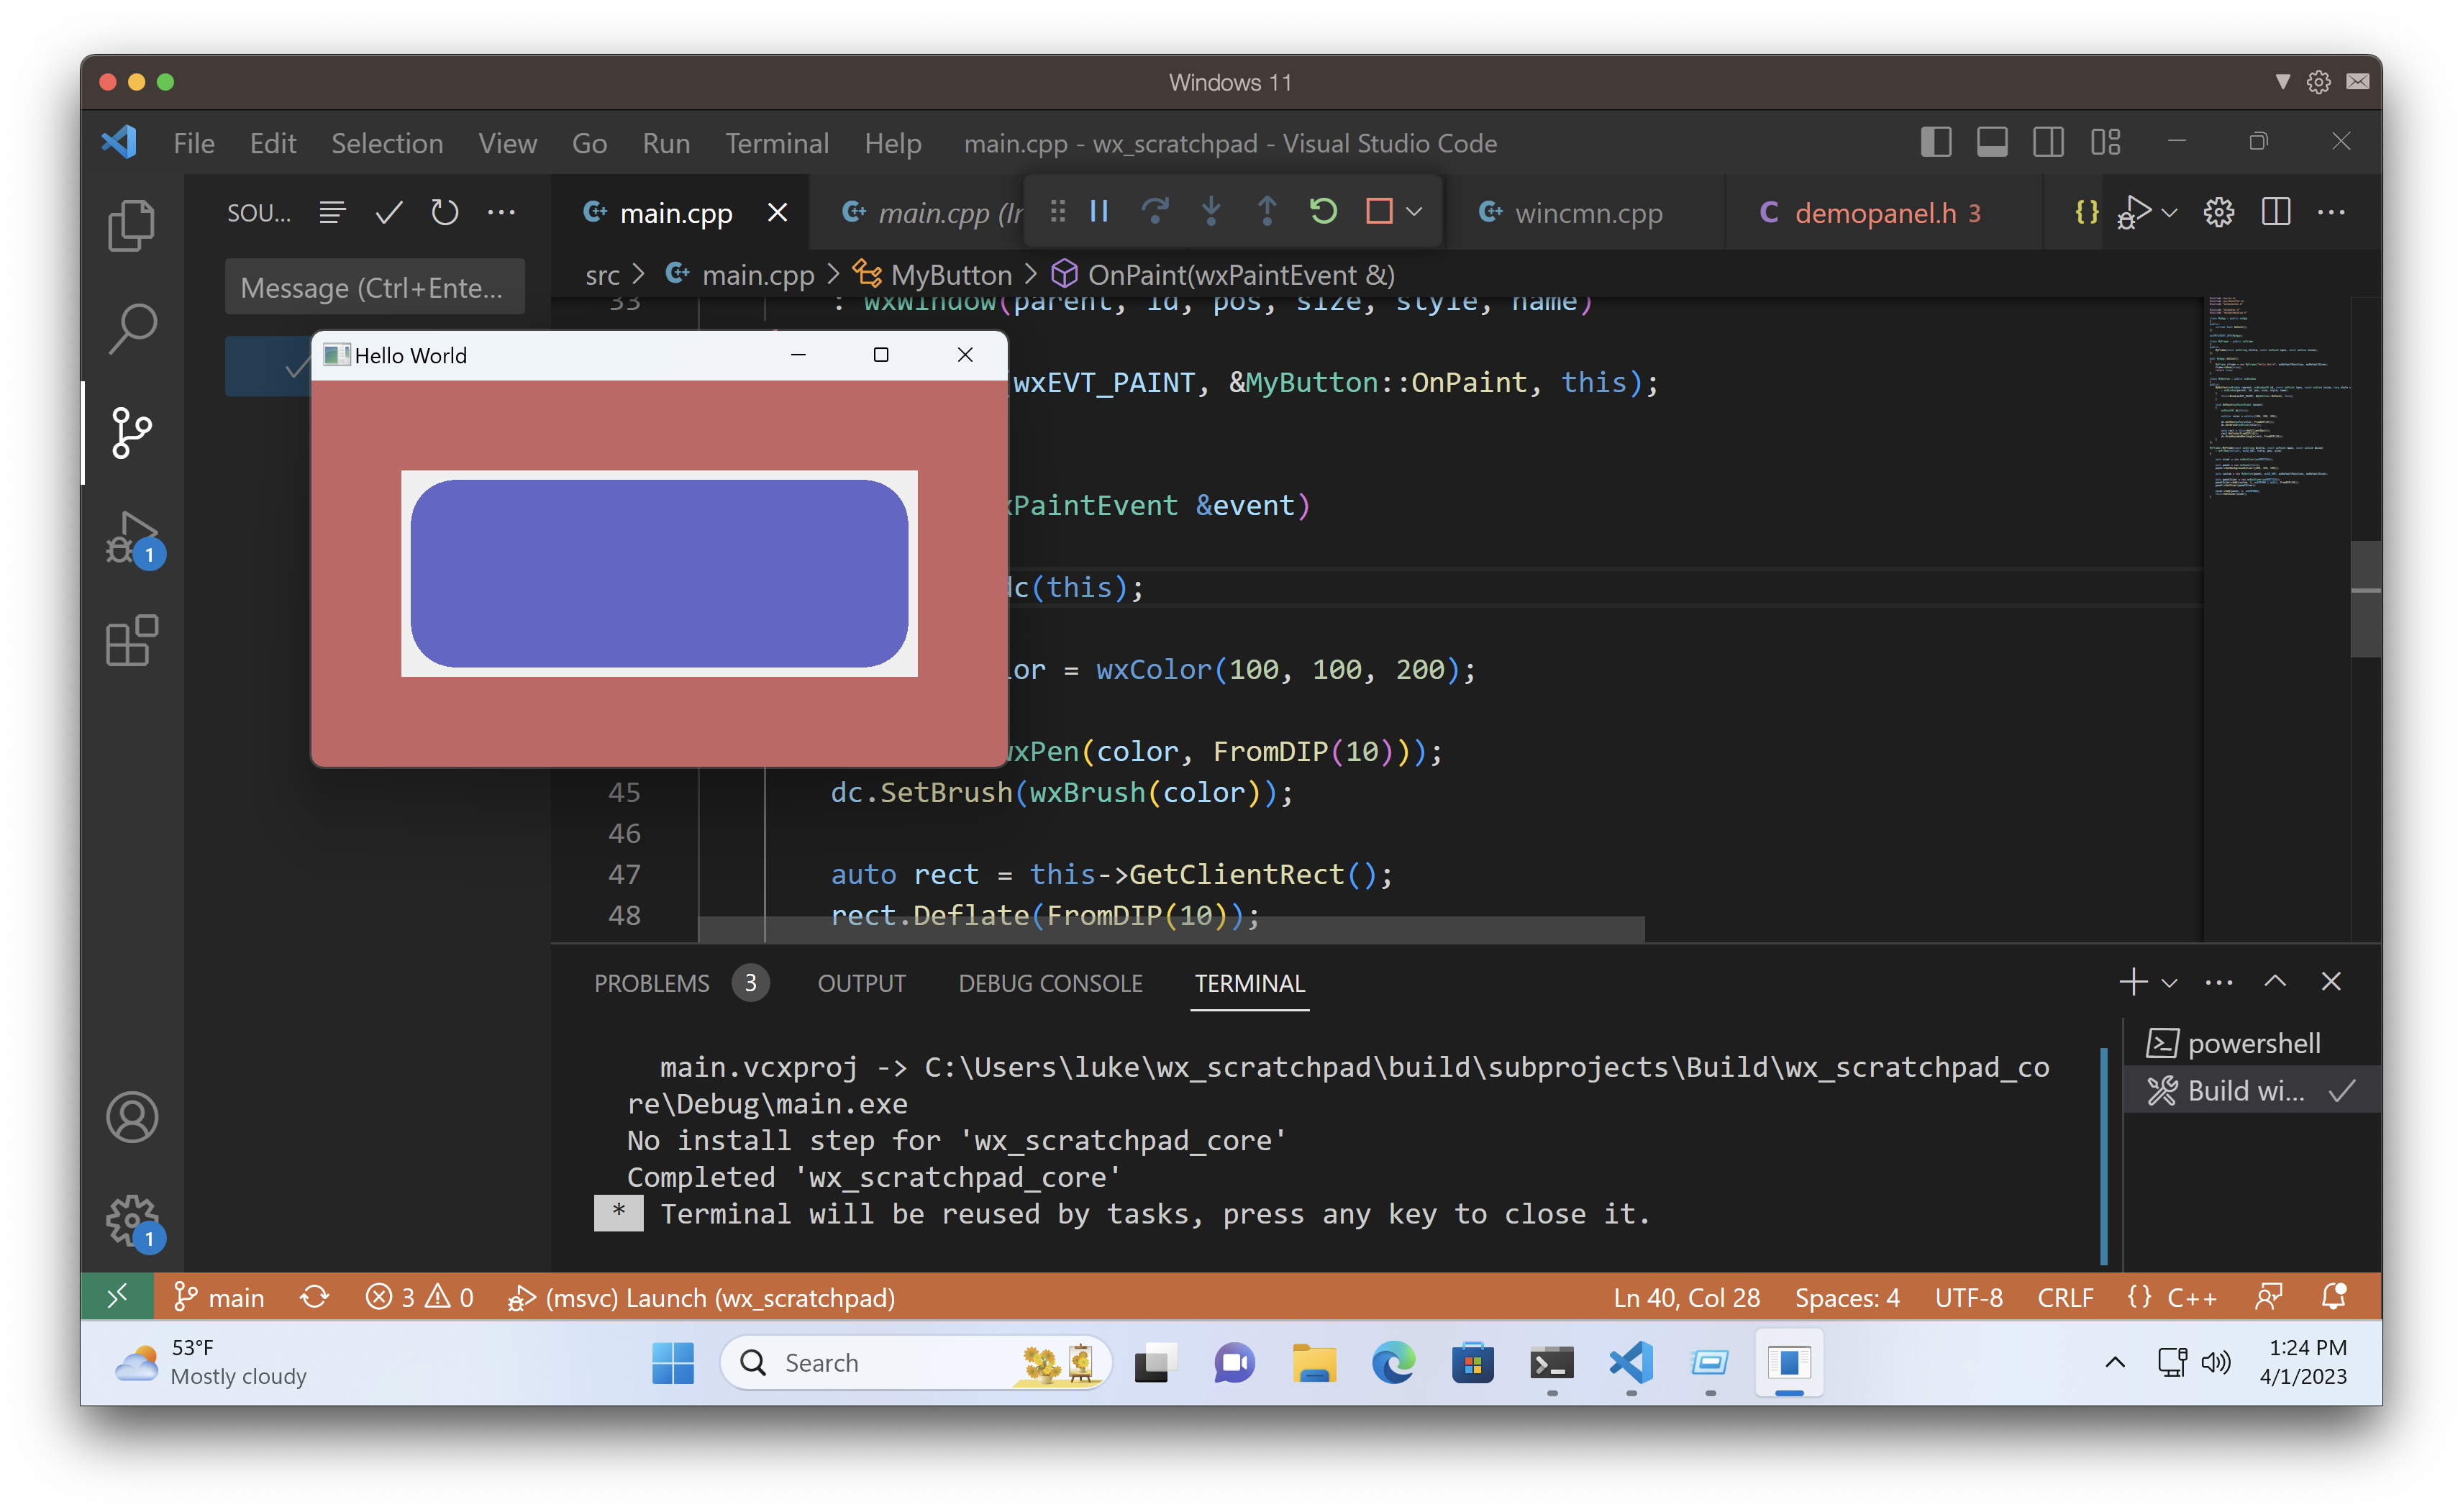Click the main branch indicator in the status bar

219,1297
